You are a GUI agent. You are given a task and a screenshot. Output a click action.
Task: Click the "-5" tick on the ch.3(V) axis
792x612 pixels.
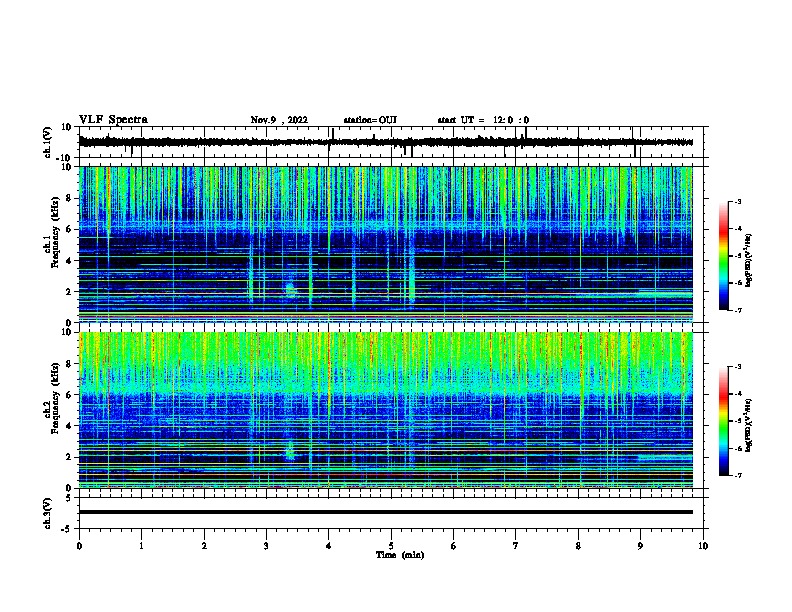67,529
